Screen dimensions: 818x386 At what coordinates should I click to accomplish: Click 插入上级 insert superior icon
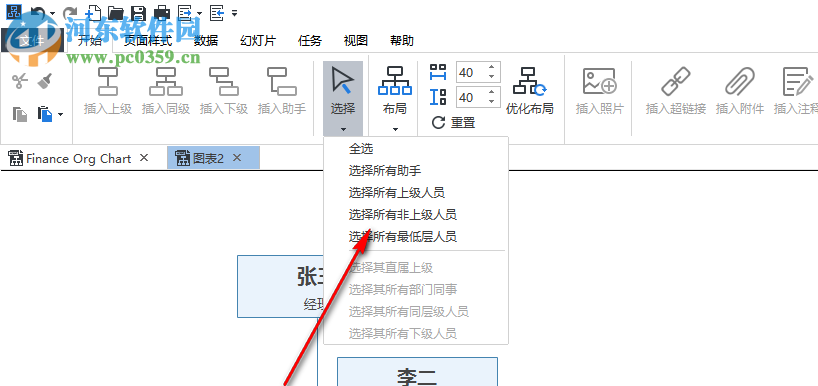108,81
